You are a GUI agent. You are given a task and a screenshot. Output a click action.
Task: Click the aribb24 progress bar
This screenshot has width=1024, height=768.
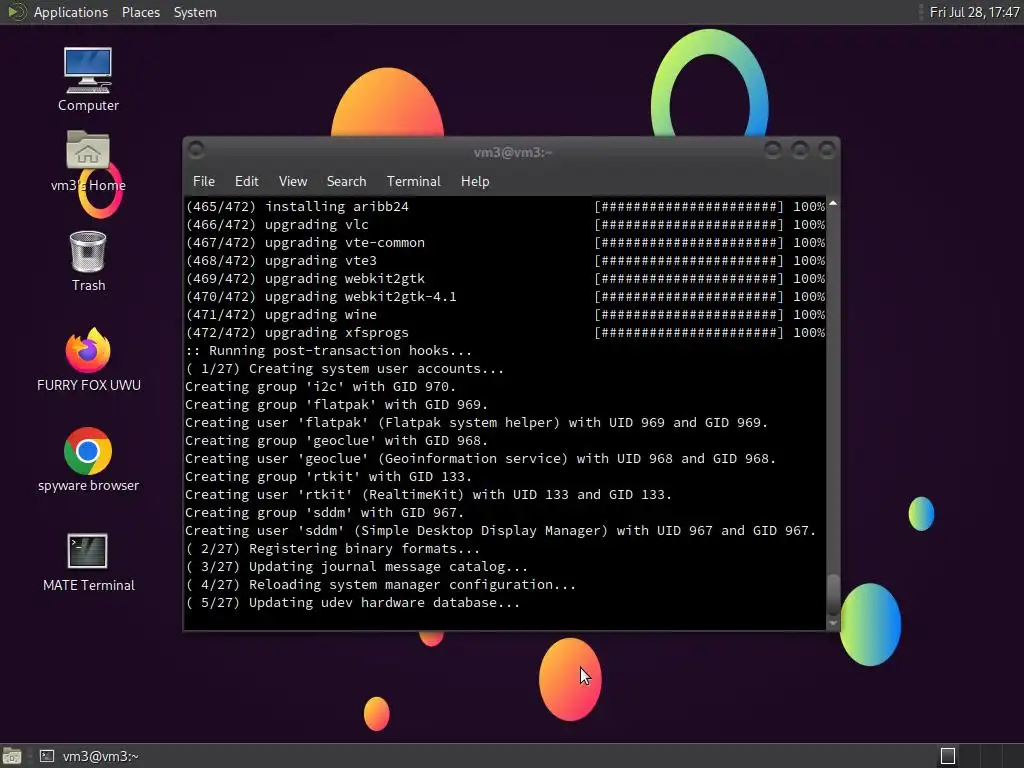coord(688,206)
